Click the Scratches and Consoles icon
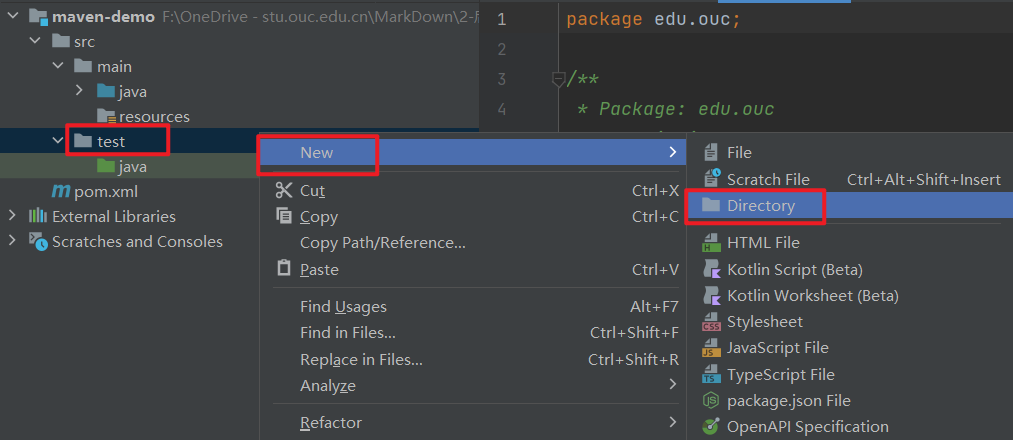This screenshot has width=1013, height=440. (x=38, y=241)
